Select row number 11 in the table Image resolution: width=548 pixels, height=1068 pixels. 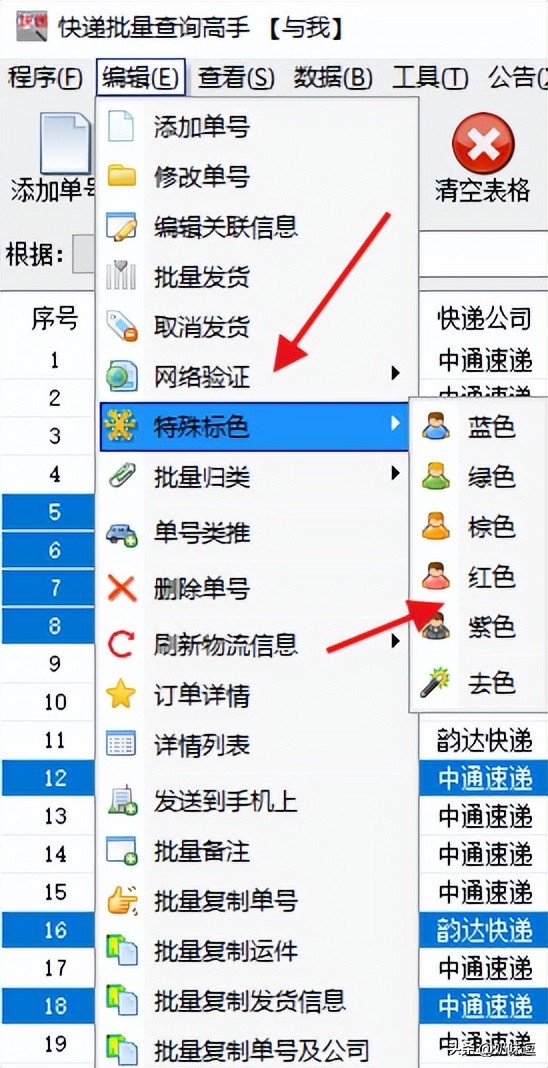[x=54, y=739]
